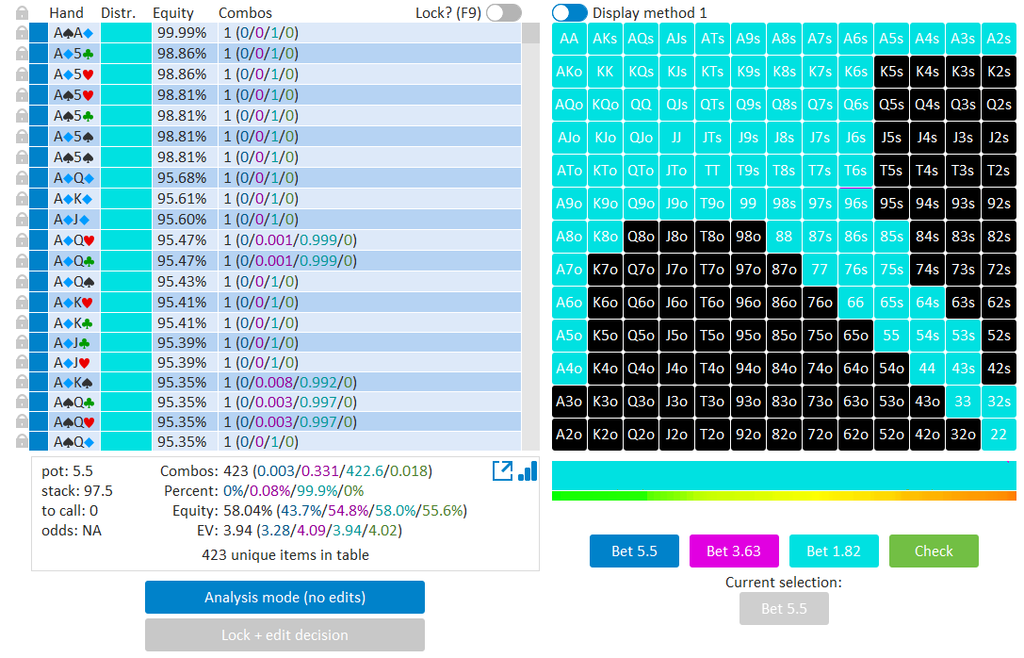Select the magenta Bet 3.63 button
The image size is (1024, 658).
point(734,551)
